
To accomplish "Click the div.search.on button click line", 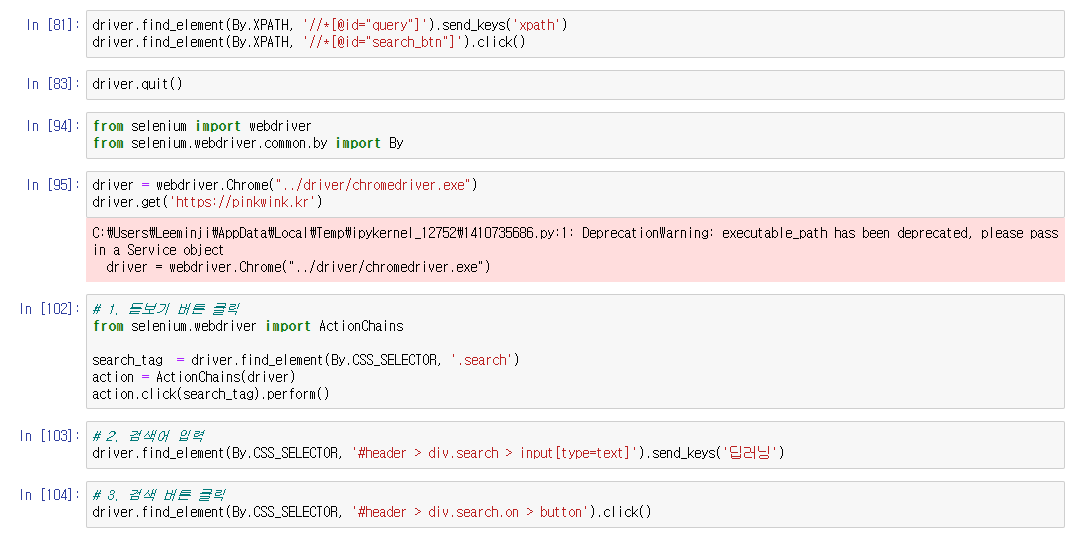I will (371, 512).
